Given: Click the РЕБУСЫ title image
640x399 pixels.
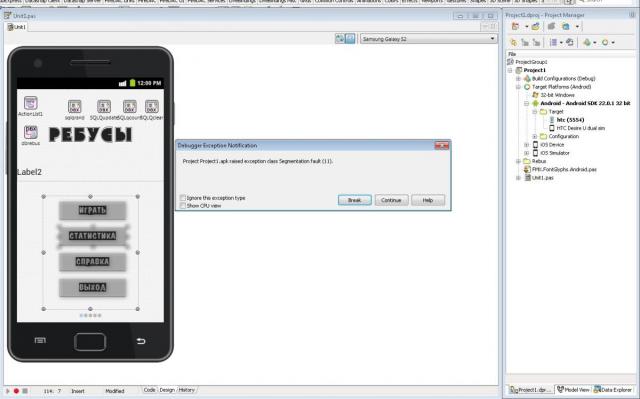Looking at the screenshot, I should (90, 135).
